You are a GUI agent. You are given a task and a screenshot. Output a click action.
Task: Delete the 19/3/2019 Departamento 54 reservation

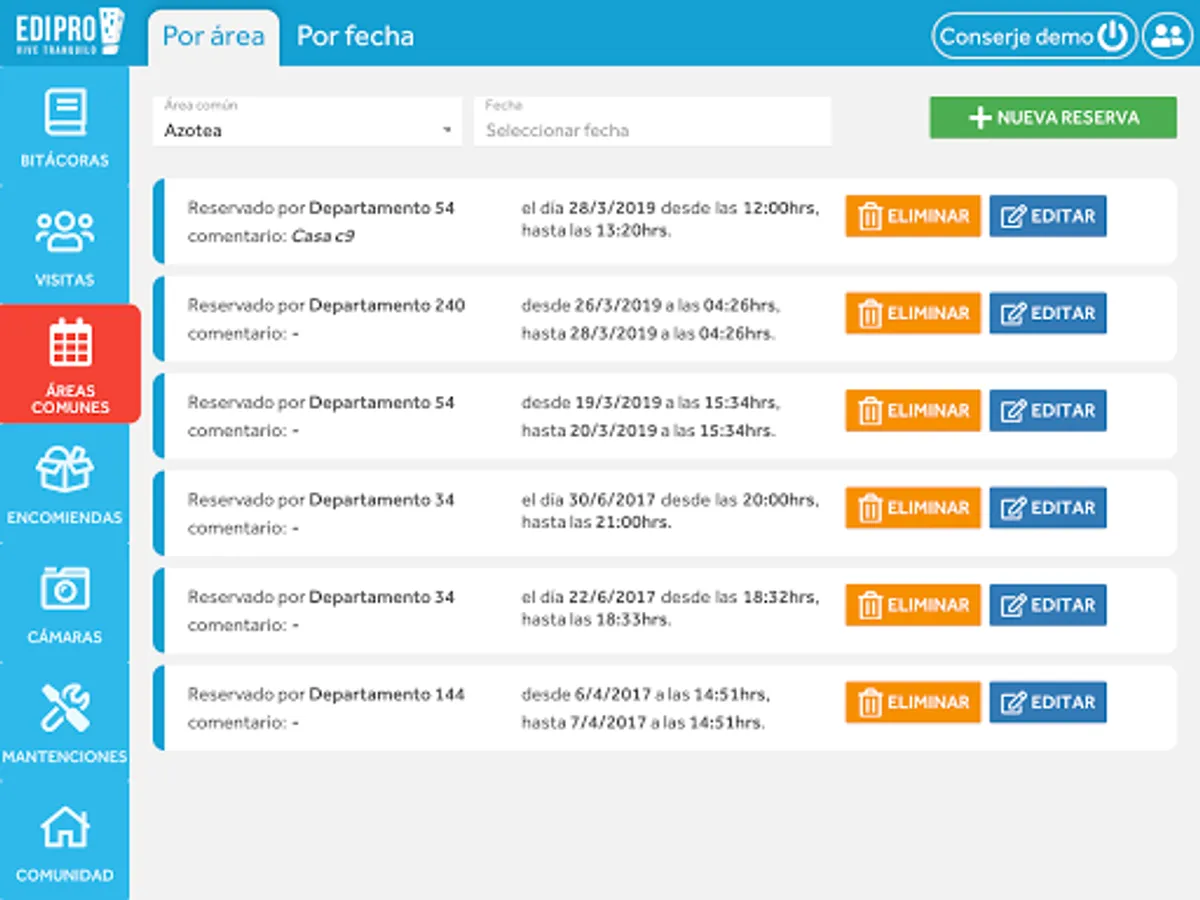pos(913,410)
